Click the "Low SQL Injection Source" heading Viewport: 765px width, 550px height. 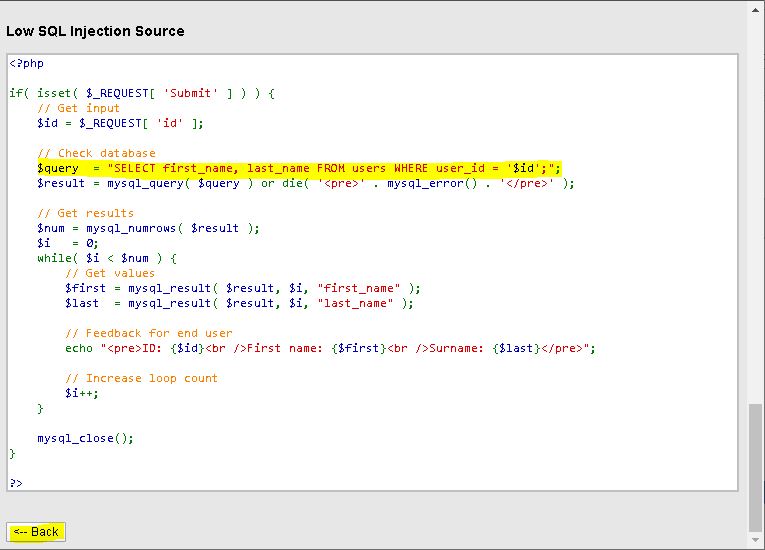(x=95, y=31)
